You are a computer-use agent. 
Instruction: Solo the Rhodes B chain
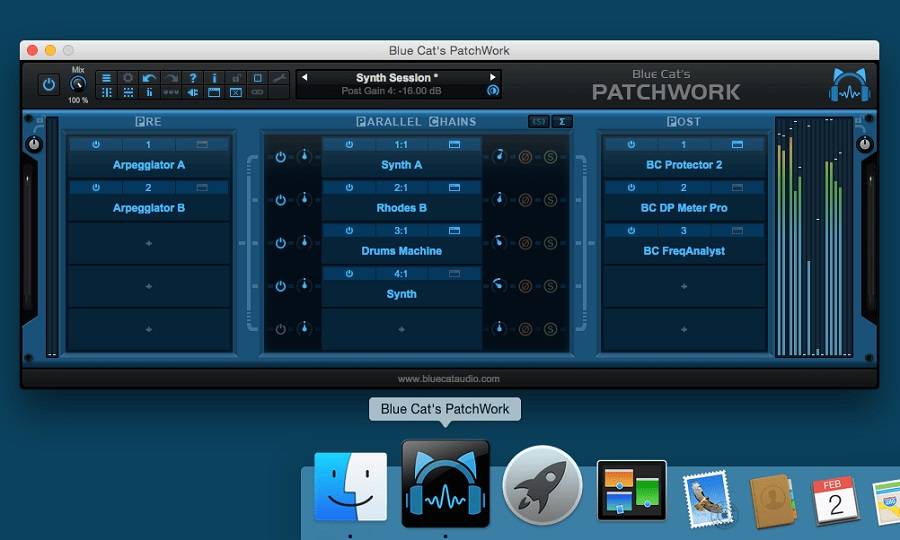[549, 200]
